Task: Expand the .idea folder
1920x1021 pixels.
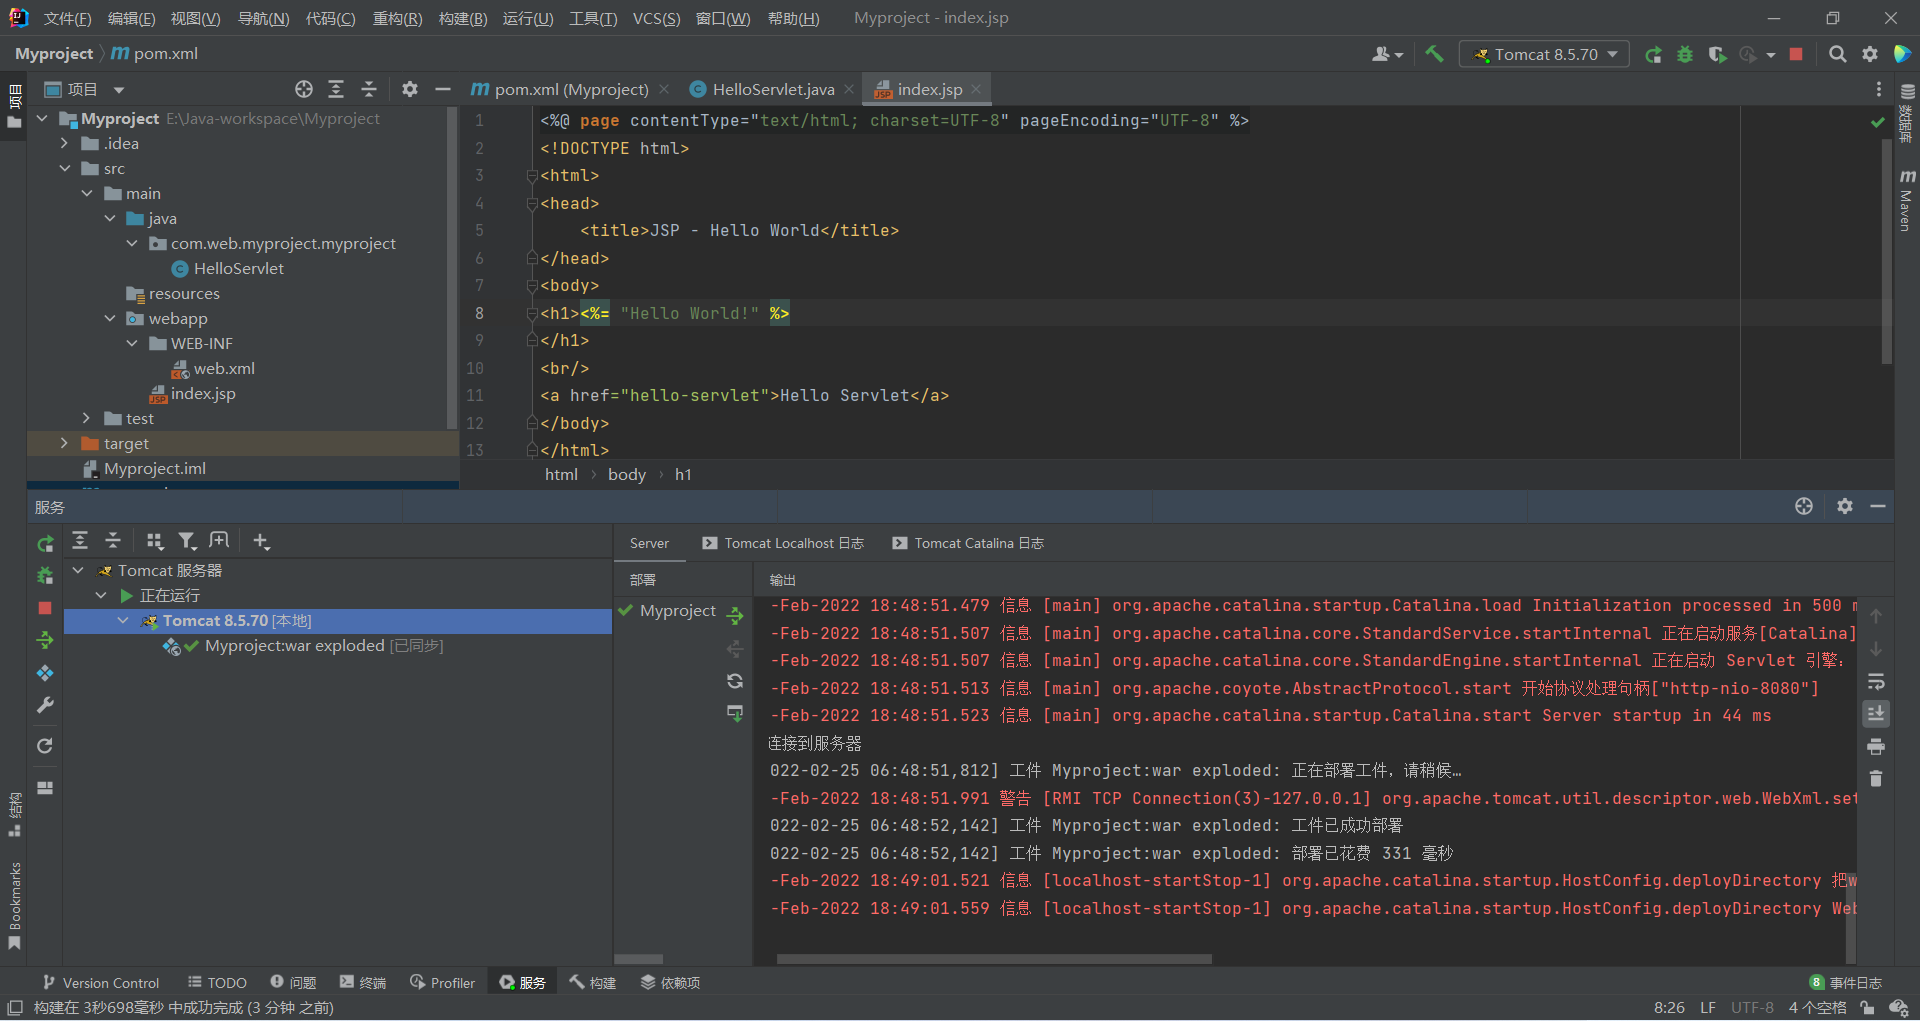Action: pyautogui.click(x=64, y=143)
